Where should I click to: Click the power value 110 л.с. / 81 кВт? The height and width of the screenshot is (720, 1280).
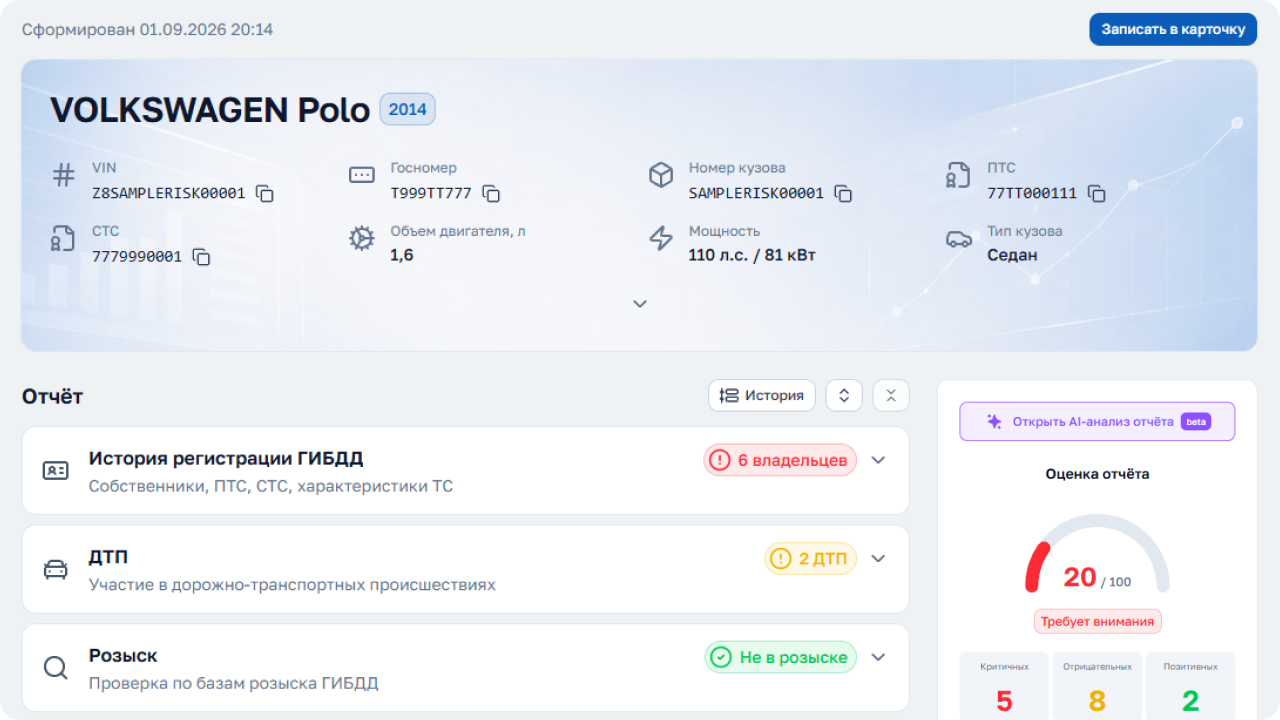[752, 255]
